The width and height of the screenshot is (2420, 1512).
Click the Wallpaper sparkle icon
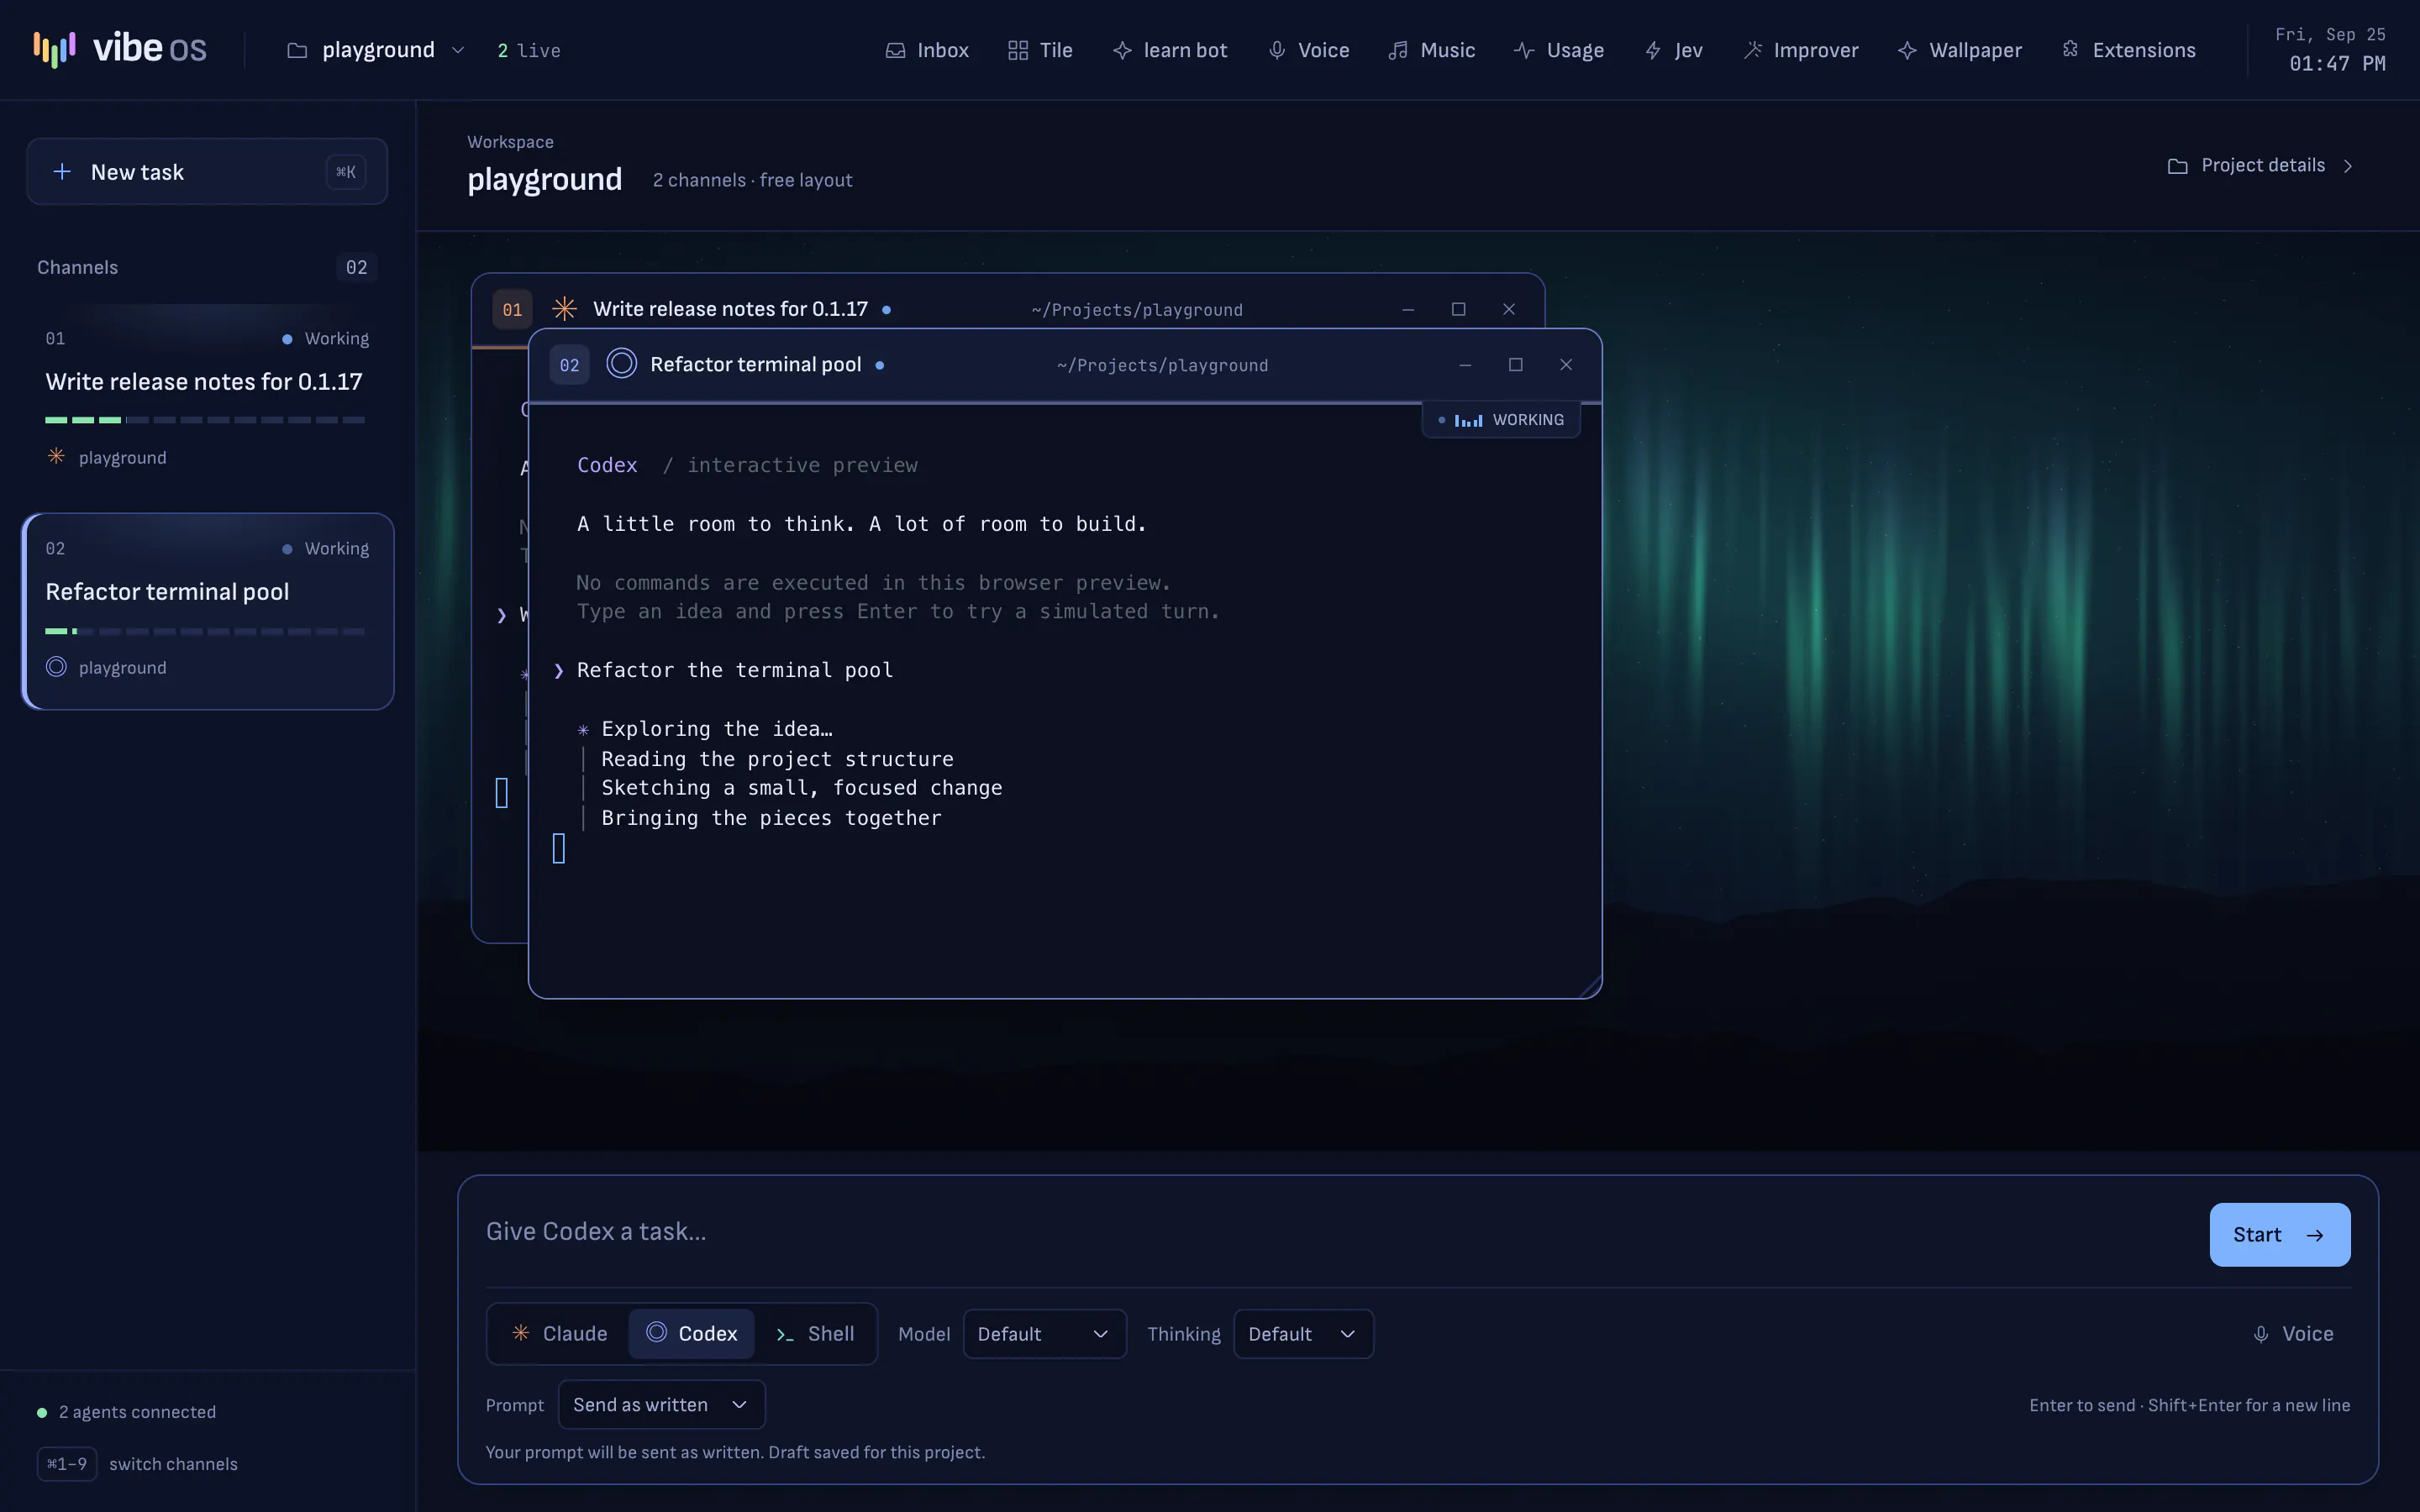(1907, 50)
